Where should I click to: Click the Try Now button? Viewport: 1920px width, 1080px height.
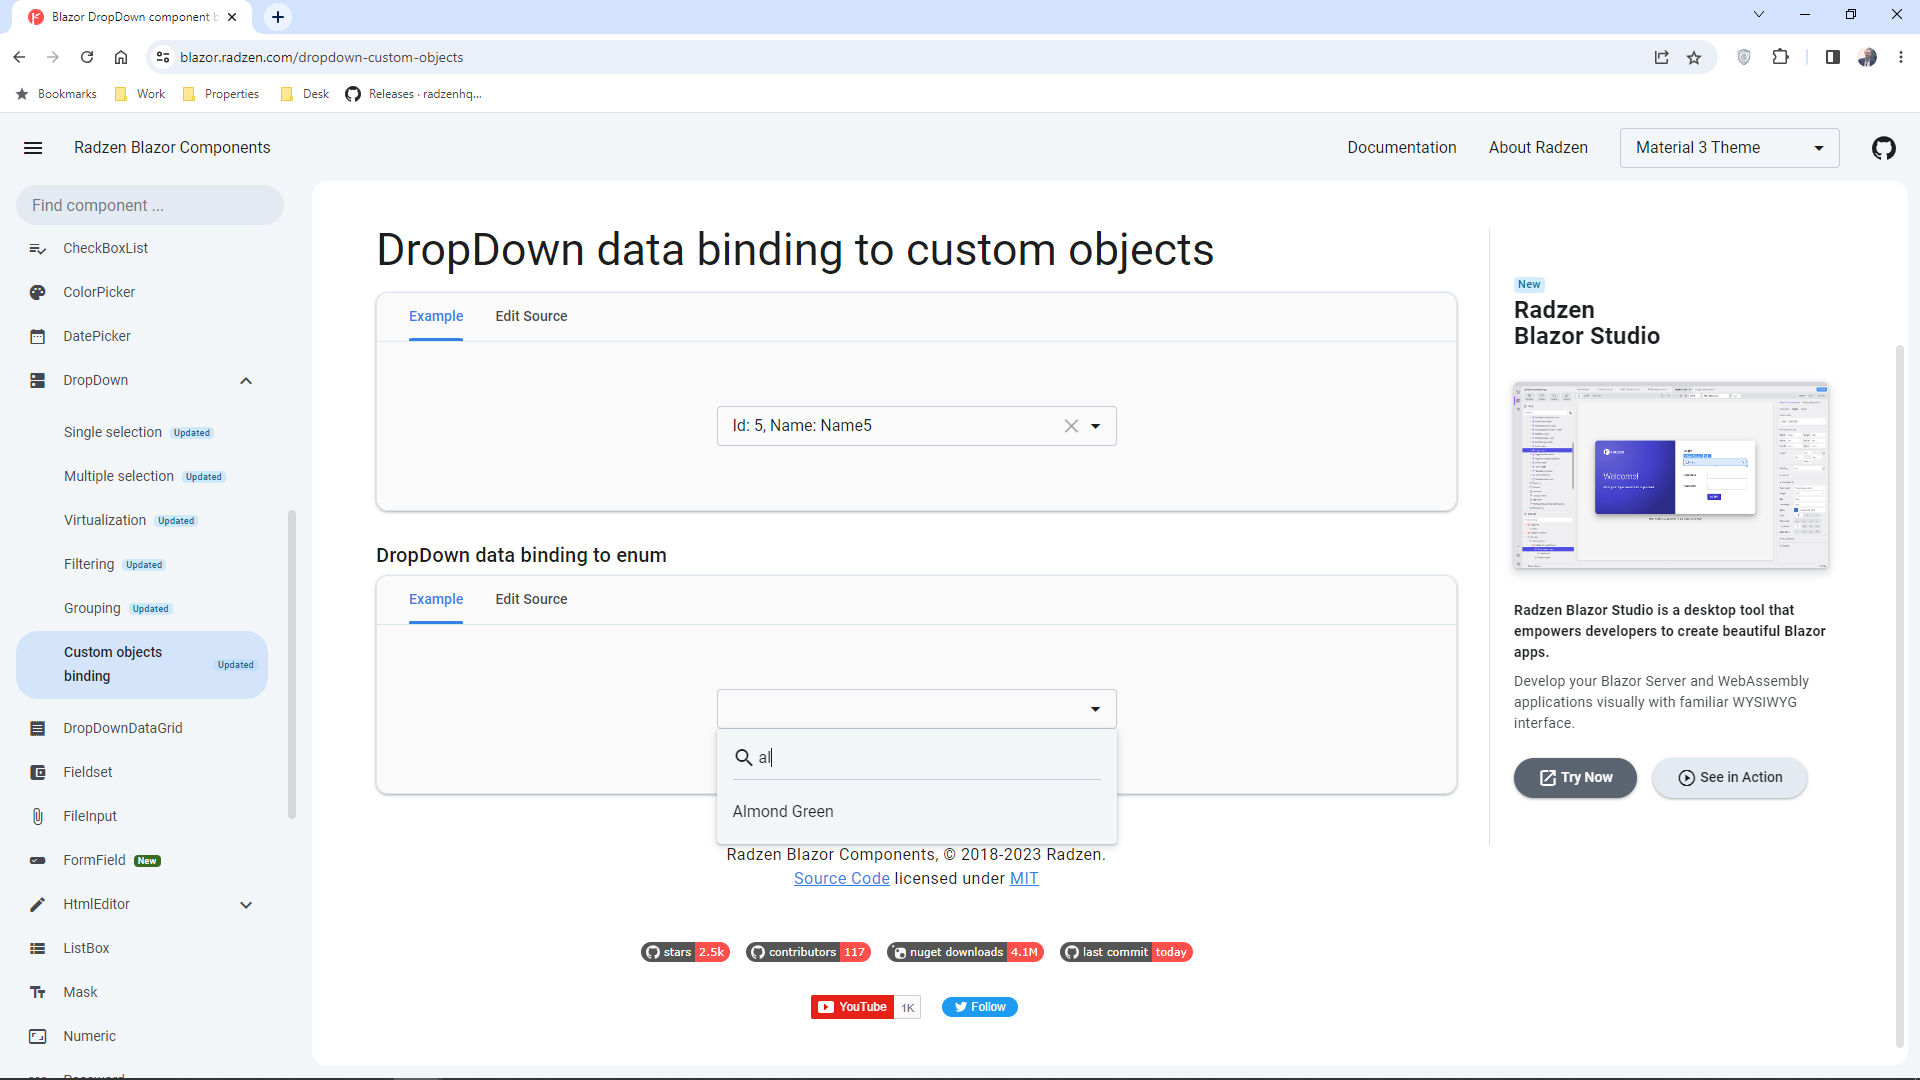1575,777
